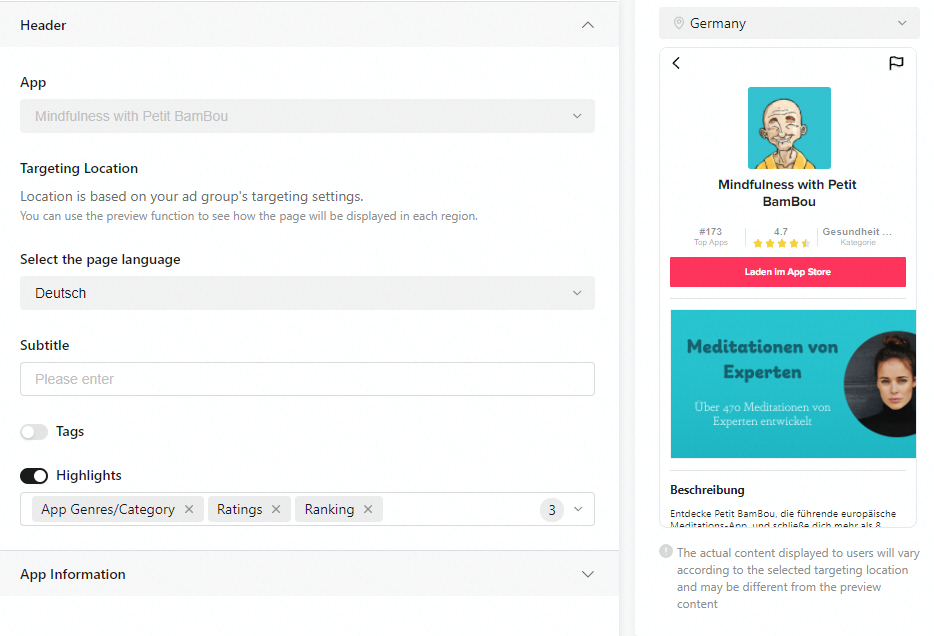Click the Petit BamBou app icon
Screen dimensions: 934x636
coord(789,128)
